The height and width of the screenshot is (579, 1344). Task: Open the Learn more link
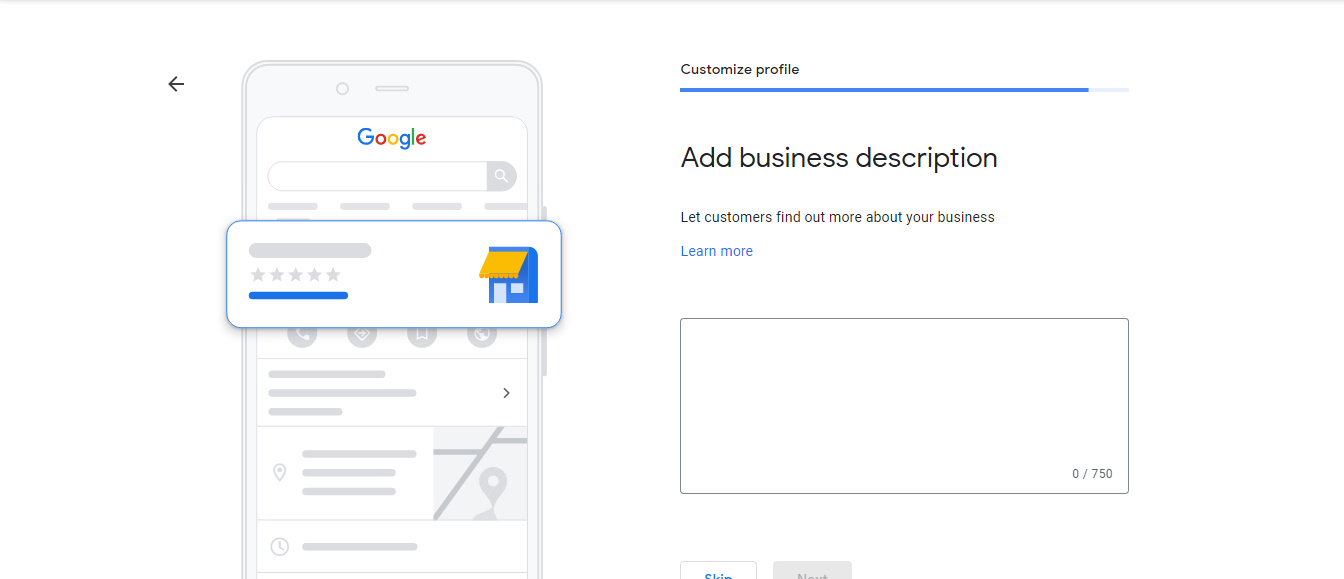tap(716, 251)
